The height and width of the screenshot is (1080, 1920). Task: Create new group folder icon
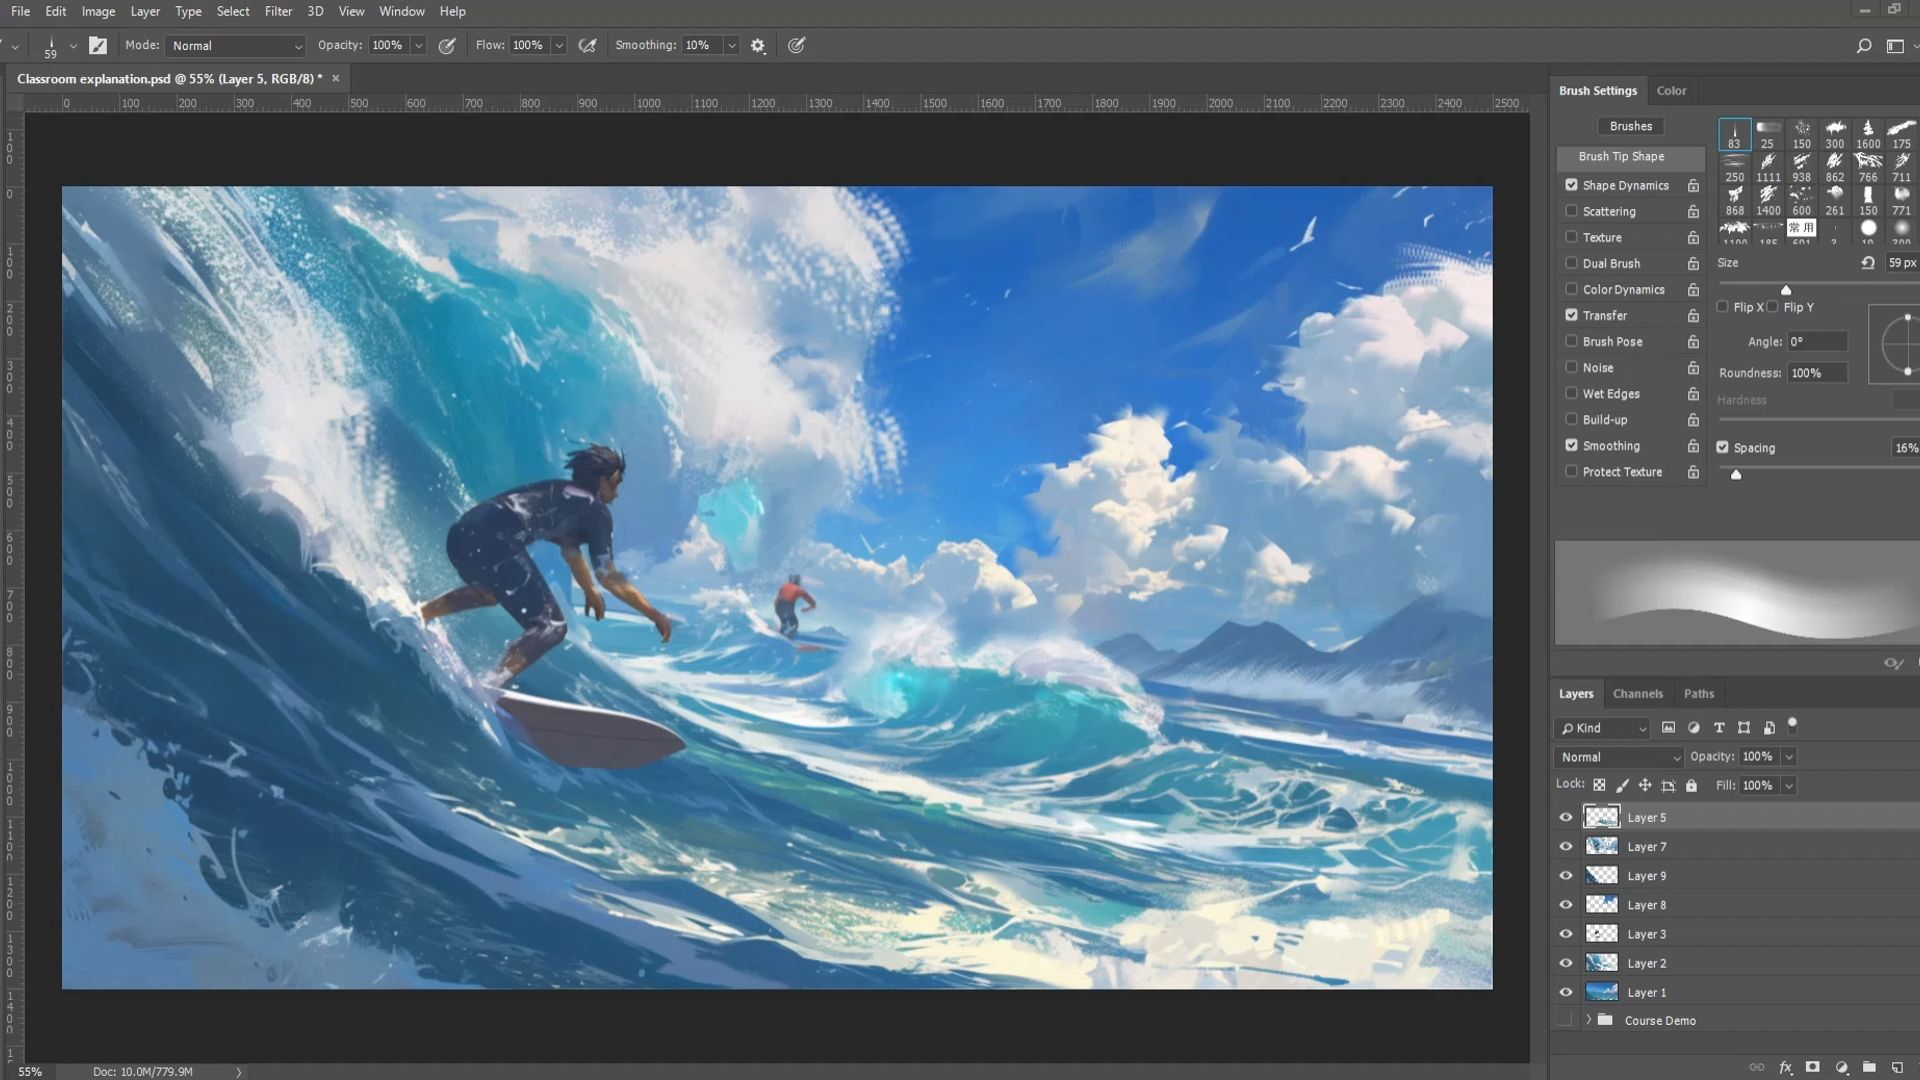point(1869,1067)
